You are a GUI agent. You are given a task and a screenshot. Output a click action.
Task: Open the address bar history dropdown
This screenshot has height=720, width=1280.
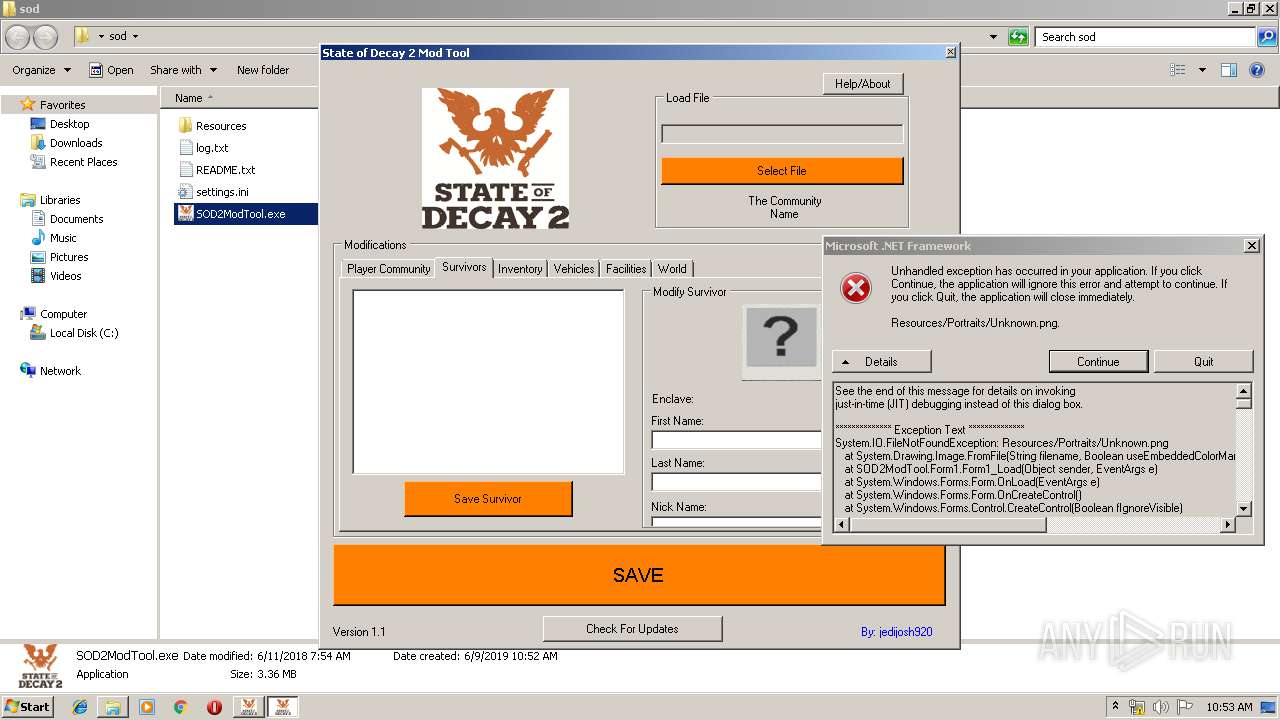click(993, 37)
